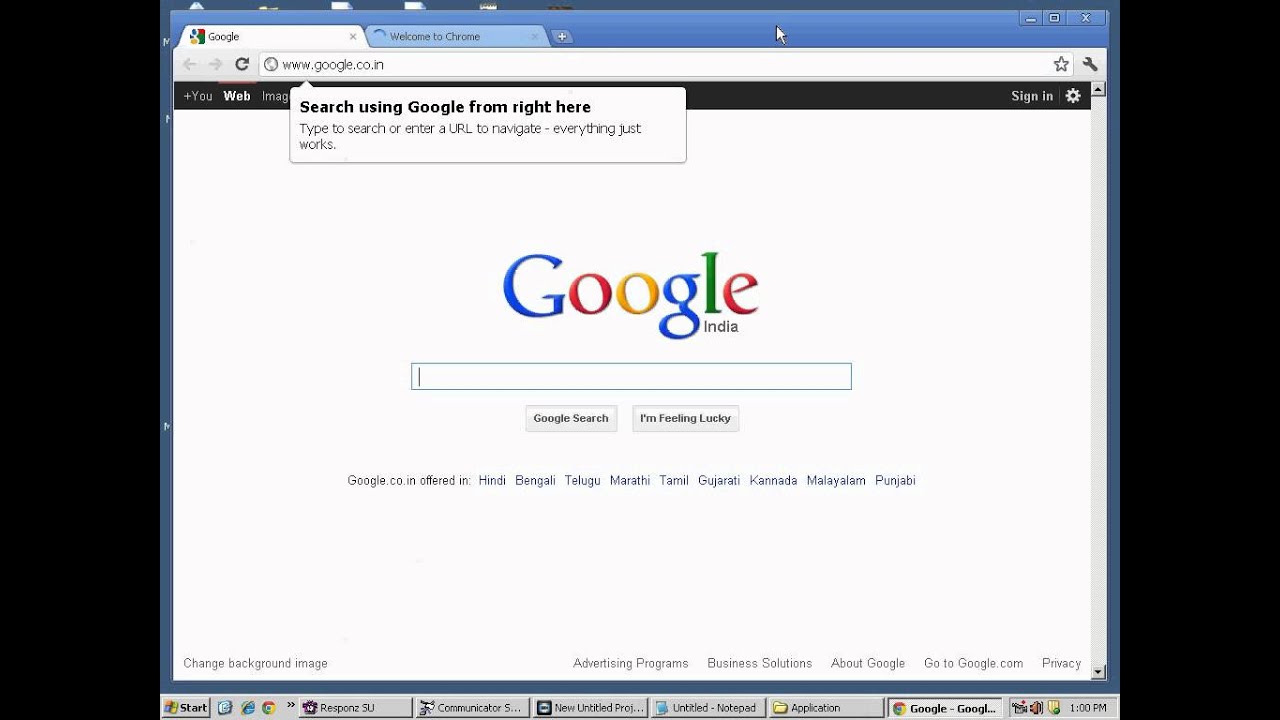Click the scrollbar down arrow
Viewport: 1280px width, 720px height.
(x=1099, y=672)
